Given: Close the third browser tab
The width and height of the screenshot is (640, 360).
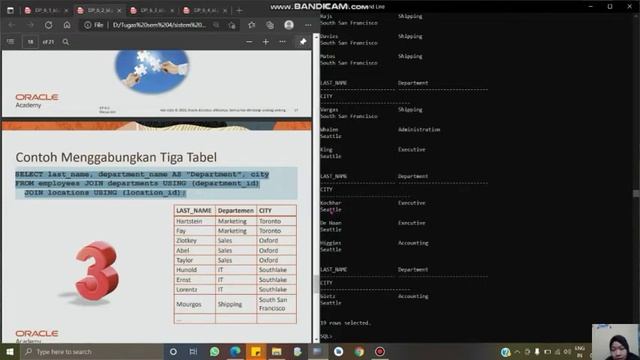Looking at the screenshot, I should [172, 10].
